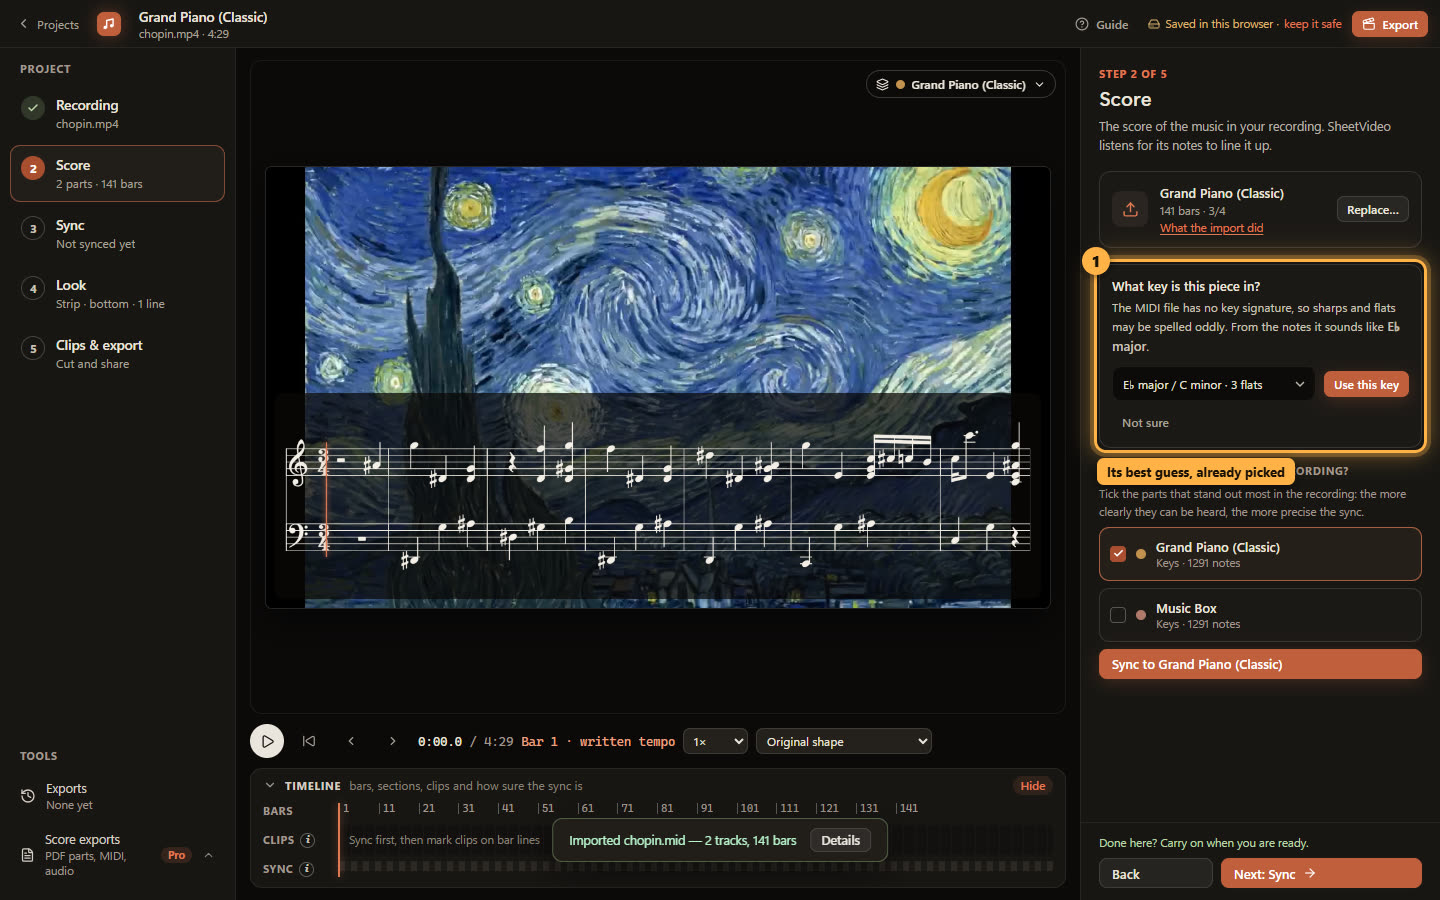Confirm with Use this key
This screenshot has height=900, width=1440.
click(x=1366, y=385)
